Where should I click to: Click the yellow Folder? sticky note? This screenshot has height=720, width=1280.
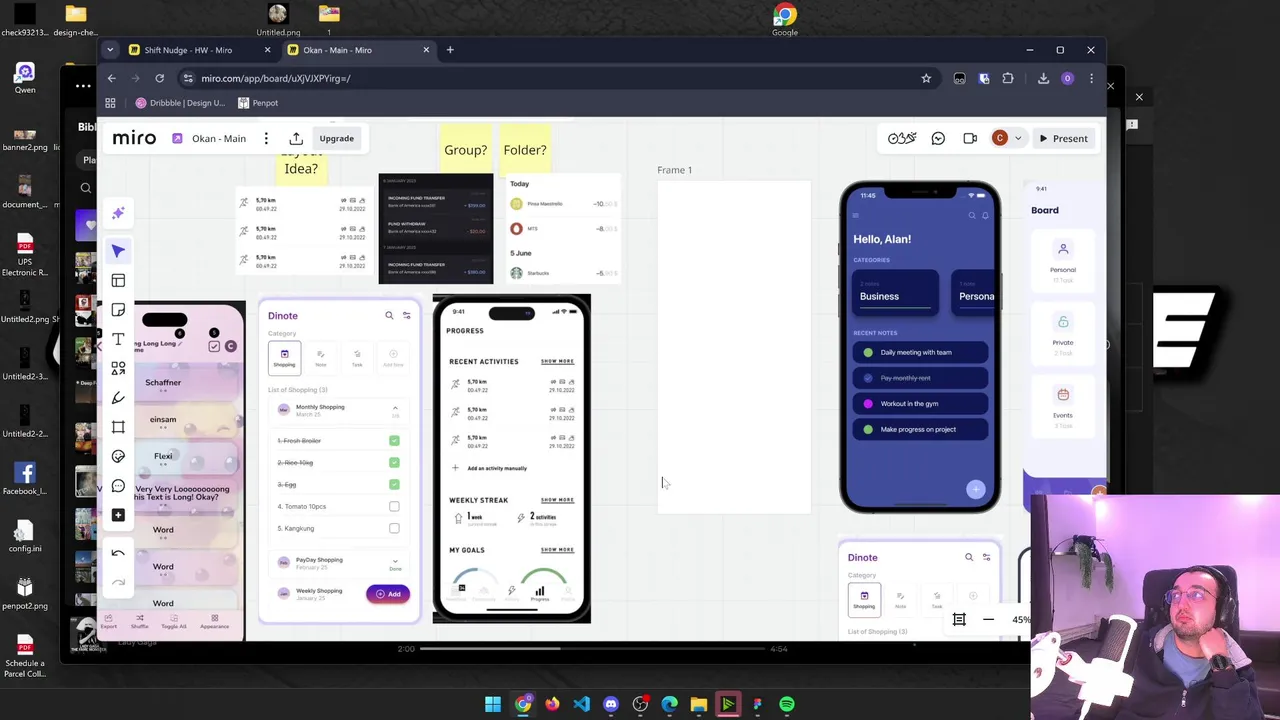525,149
